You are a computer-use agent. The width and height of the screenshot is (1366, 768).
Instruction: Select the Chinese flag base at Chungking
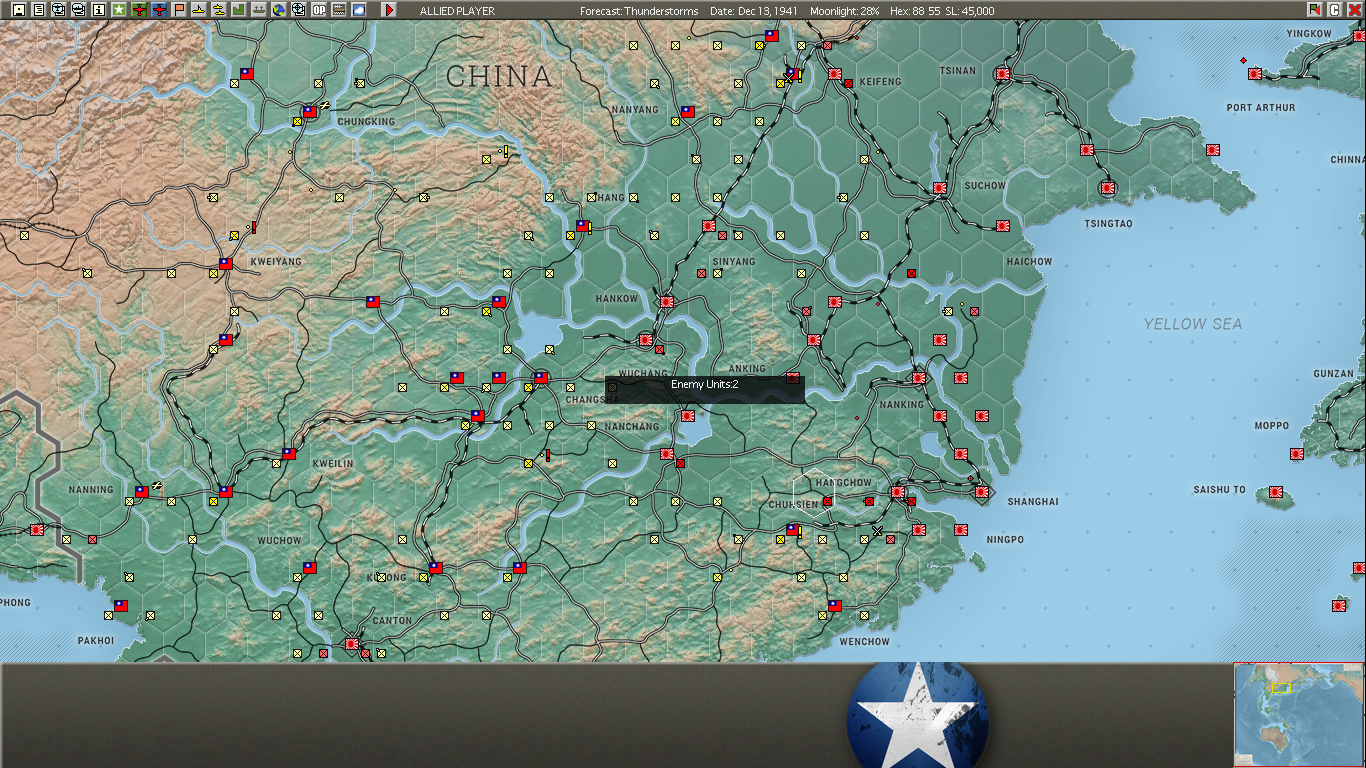coord(310,112)
